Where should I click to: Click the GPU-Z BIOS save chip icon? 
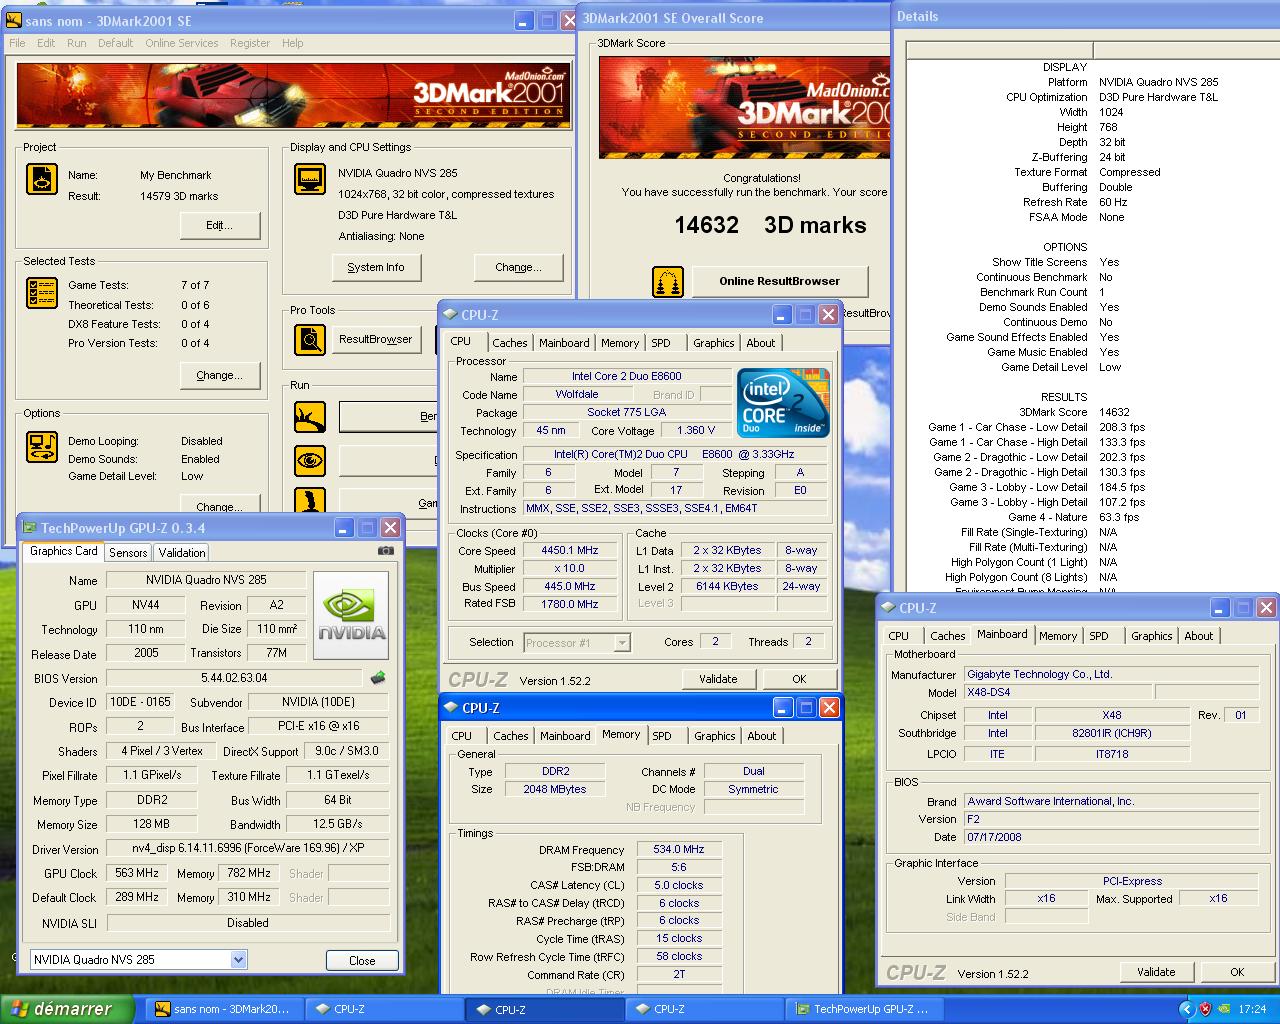pos(378,678)
